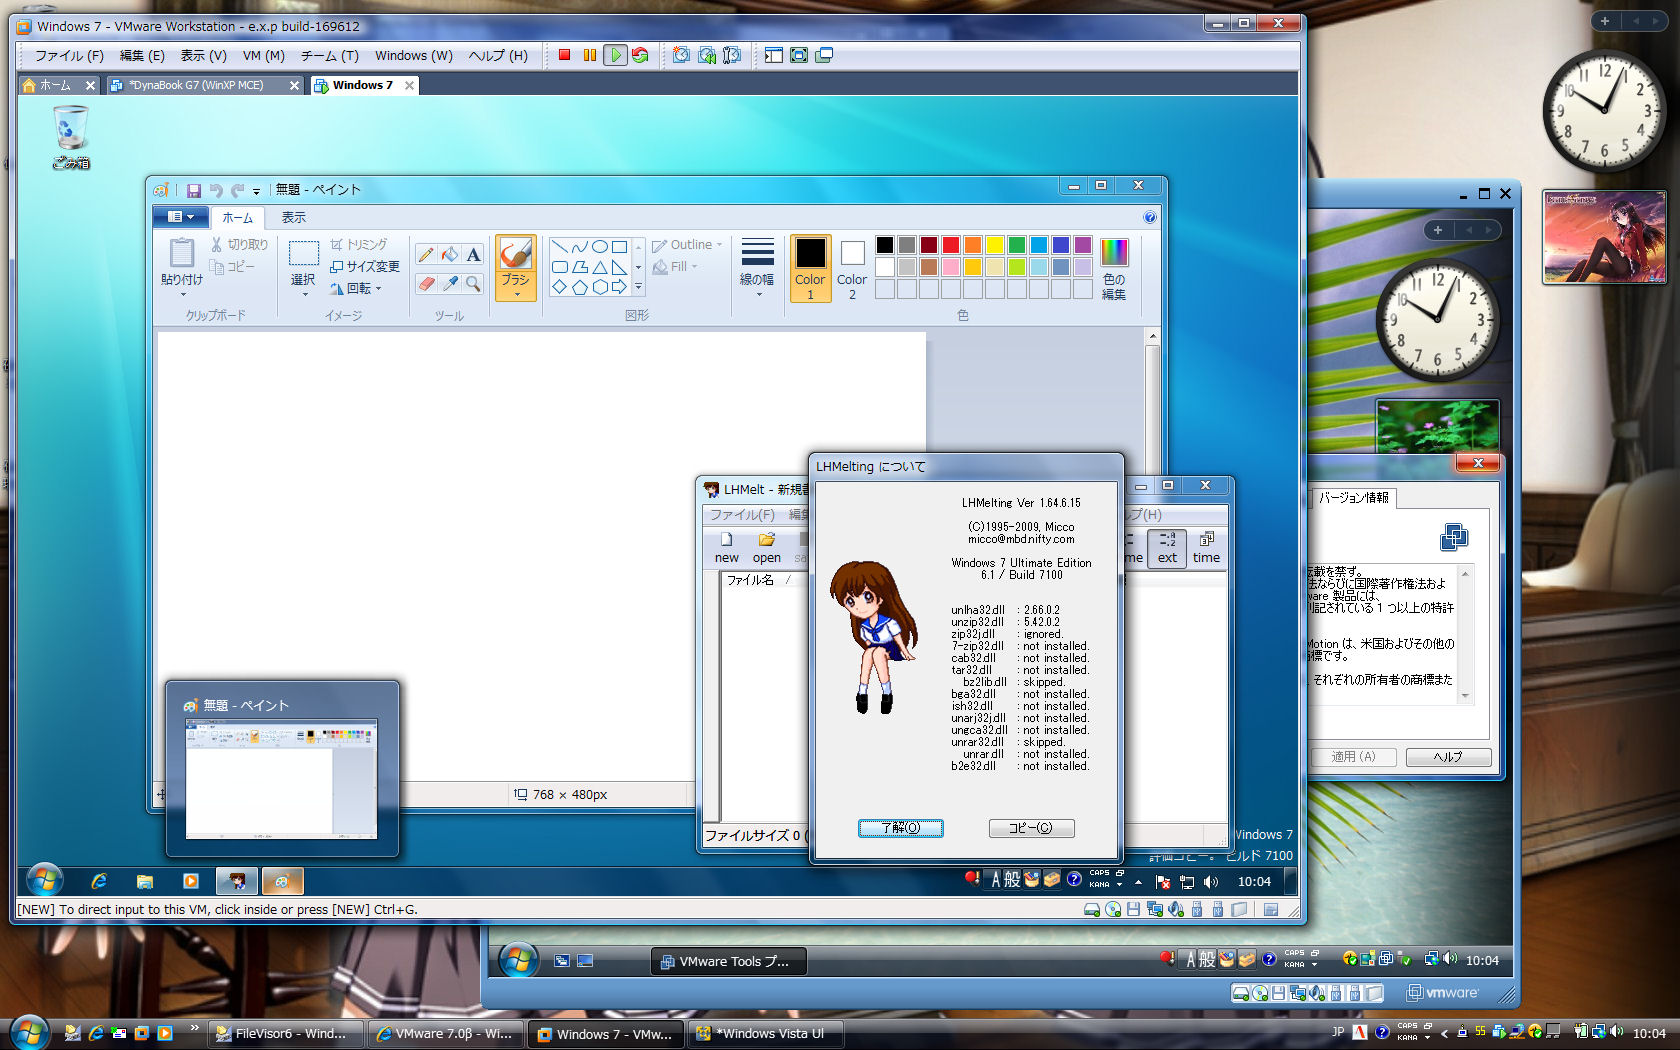
Task: Switch to the ホーム tab in VMware
Action: 58,86
